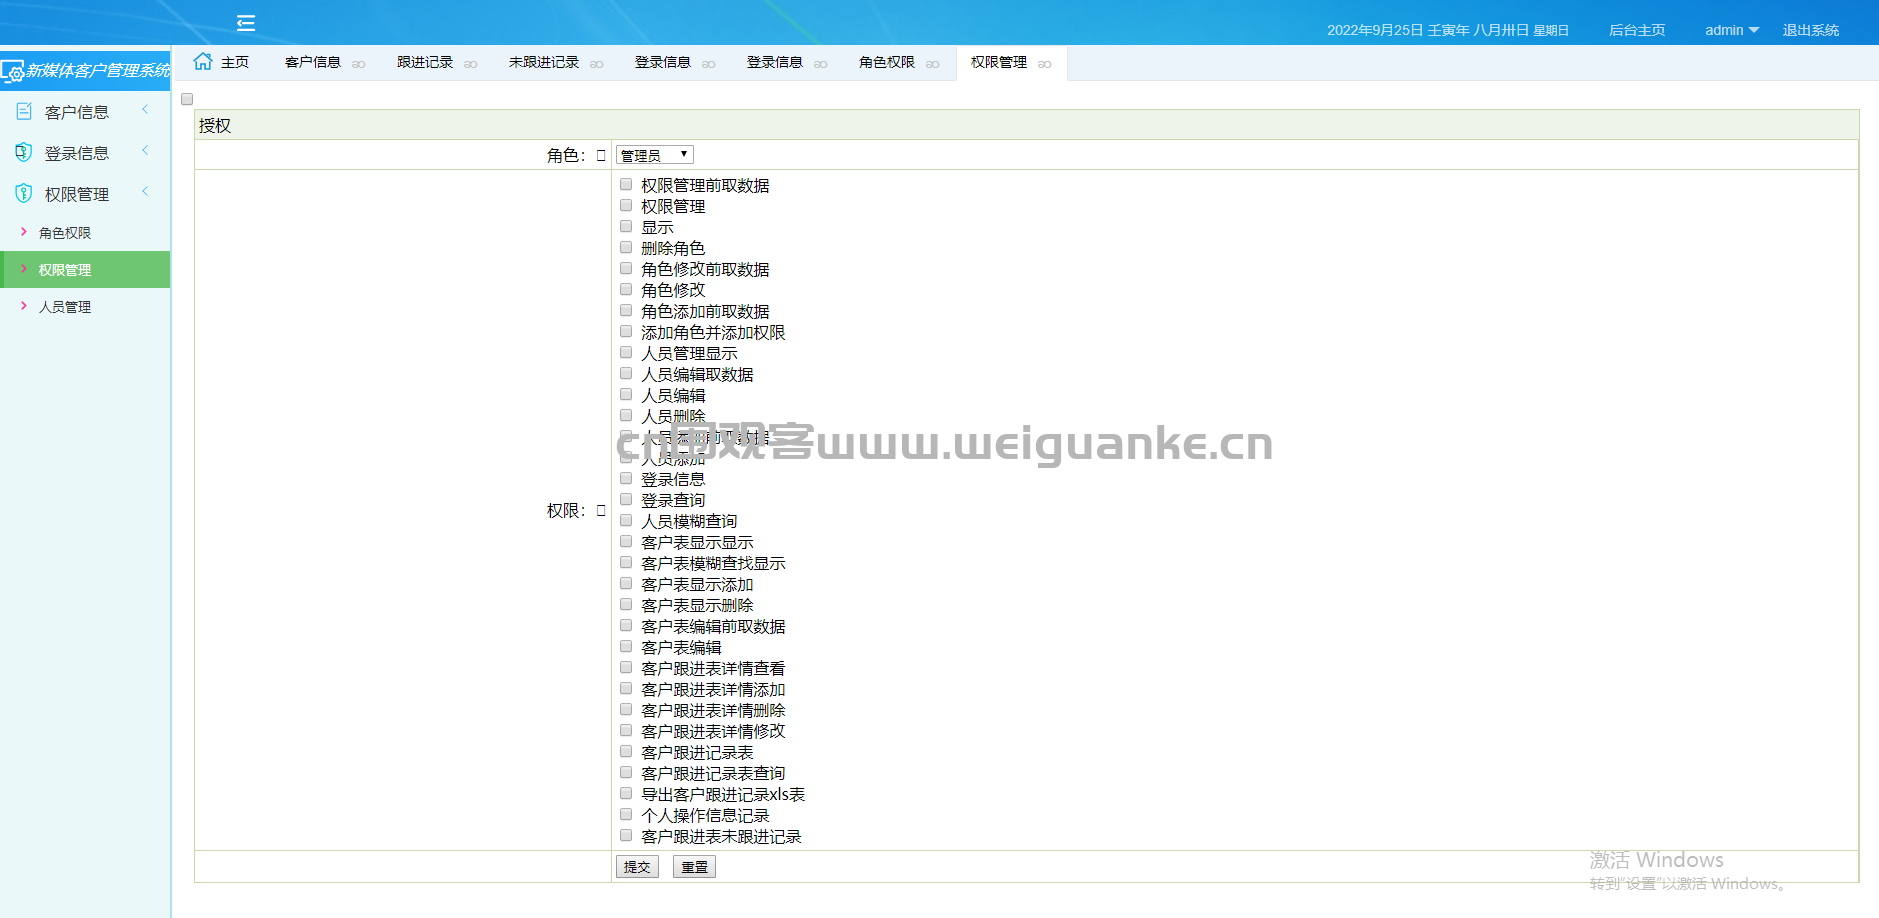Expand the 登录信息 sidebar menu chevron

point(145,150)
